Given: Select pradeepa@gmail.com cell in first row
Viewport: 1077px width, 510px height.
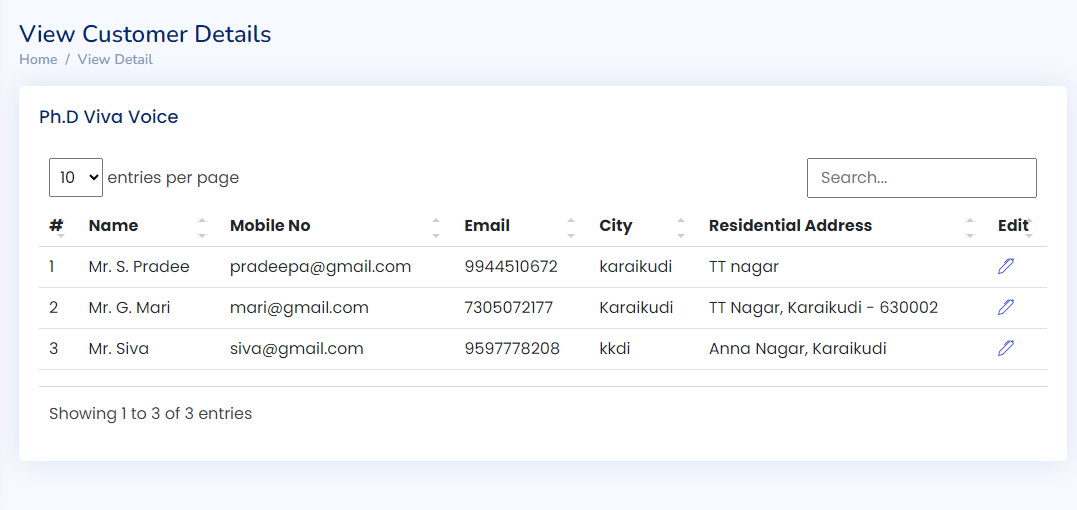Looking at the screenshot, I should (321, 266).
